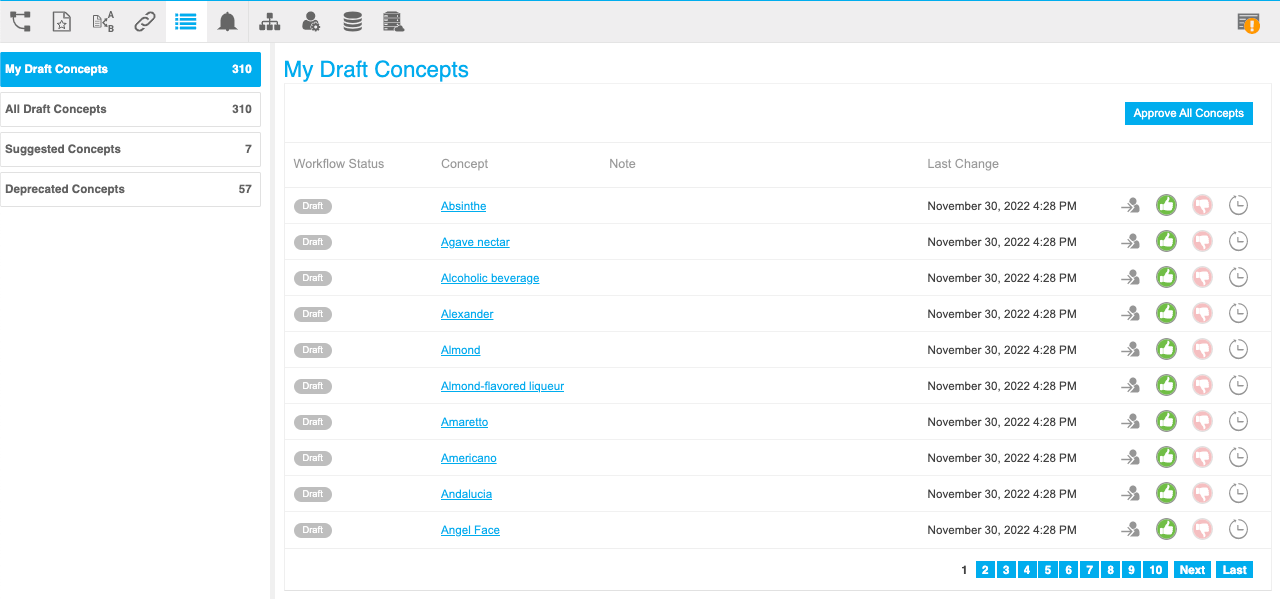
Task: Click the A/B document split toolbar icon
Action: [x=103, y=20]
